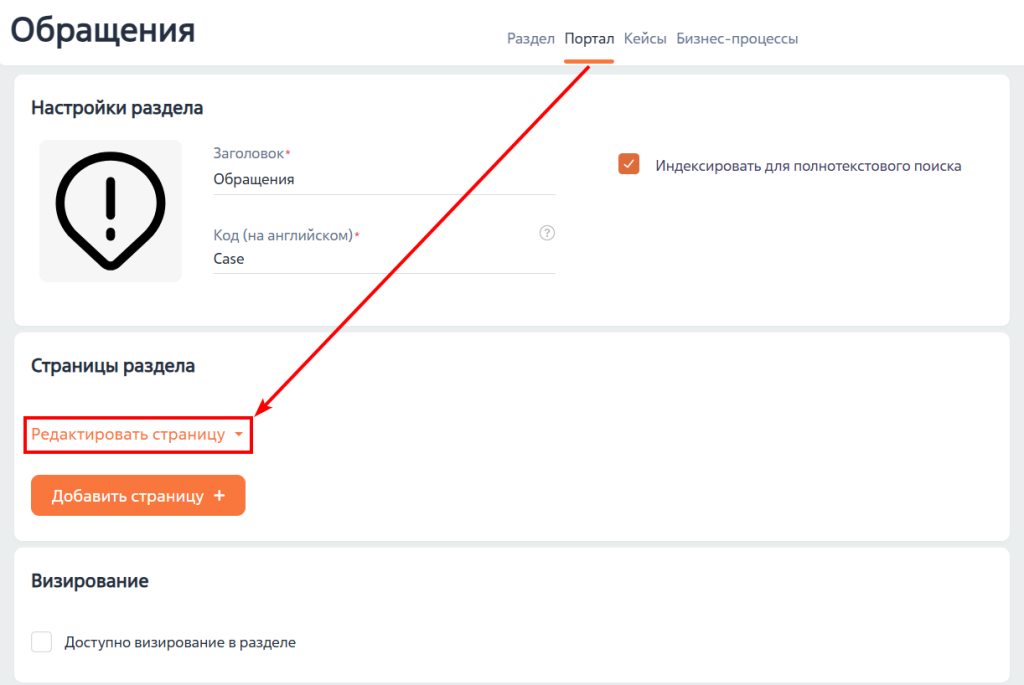Focus the Заголовок field with Обращения
The height and width of the screenshot is (685, 1024).
[384, 180]
